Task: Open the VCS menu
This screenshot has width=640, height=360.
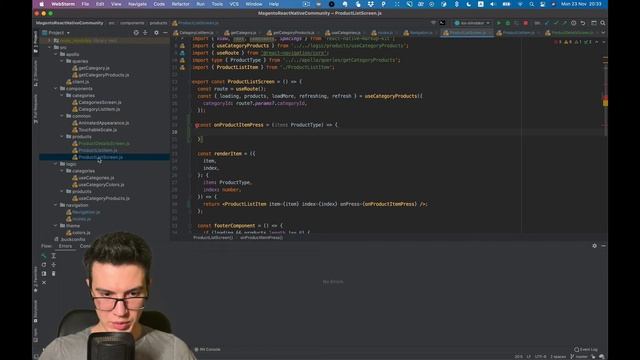Action: tap(234, 4)
